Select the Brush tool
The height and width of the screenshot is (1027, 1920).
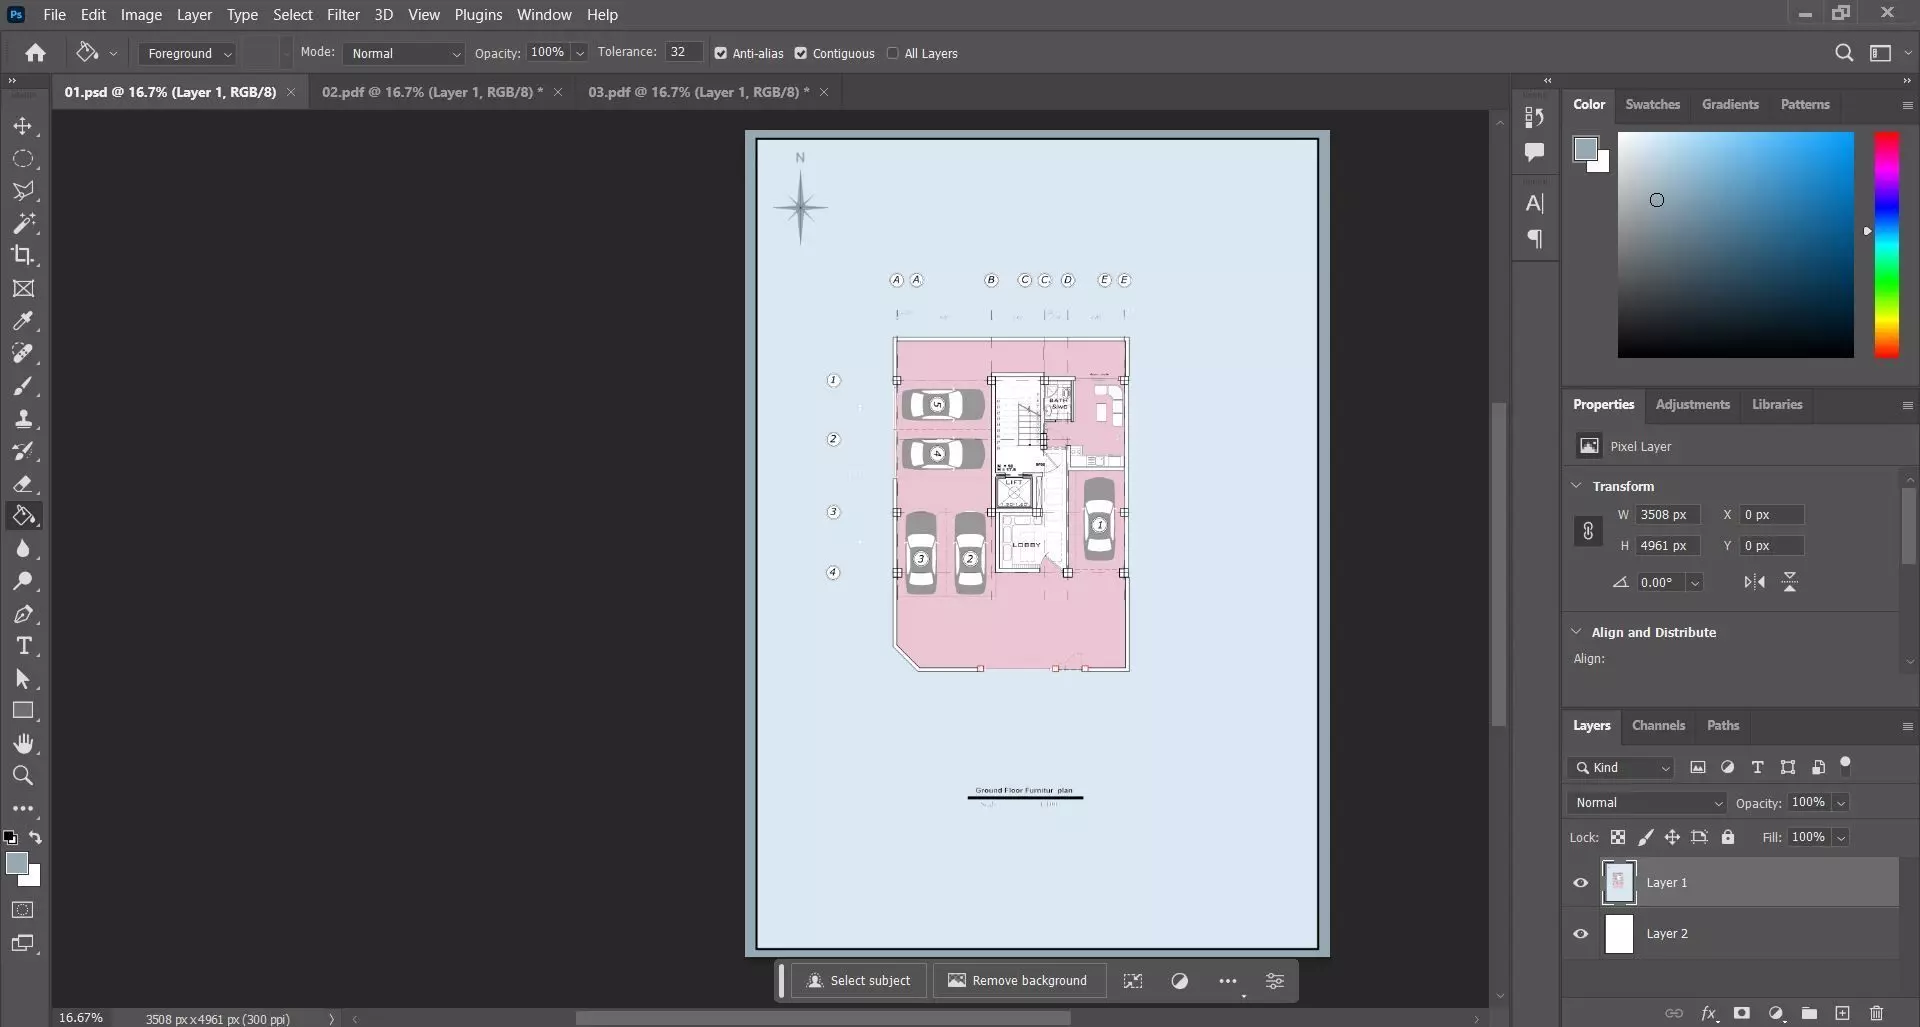[x=23, y=386]
